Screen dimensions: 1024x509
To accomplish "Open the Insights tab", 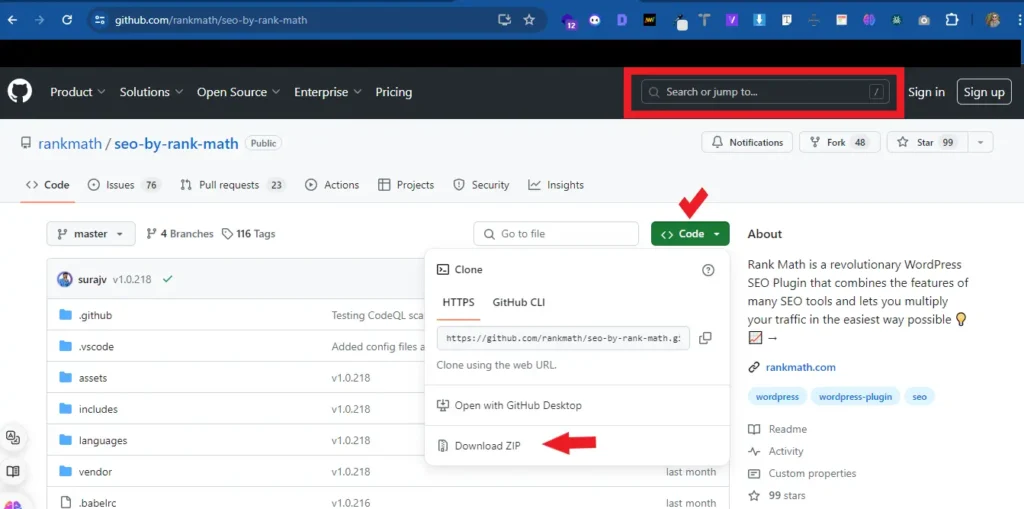I will tap(556, 185).
